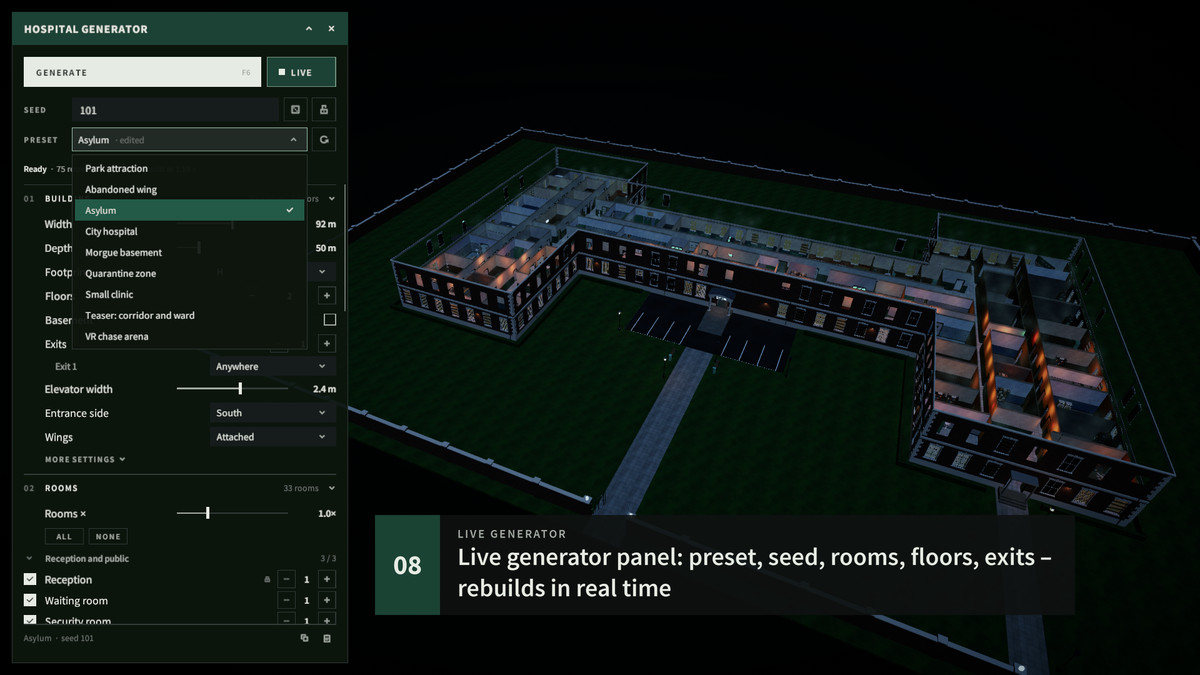The height and width of the screenshot is (675, 1200).
Task: Adjust the Rooms multiplier slider
Action: [x=232, y=513]
